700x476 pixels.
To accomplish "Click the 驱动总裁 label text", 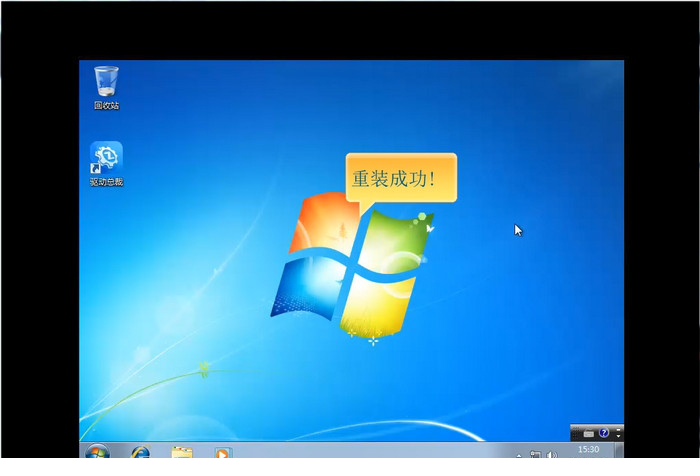I will pos(106,182).
